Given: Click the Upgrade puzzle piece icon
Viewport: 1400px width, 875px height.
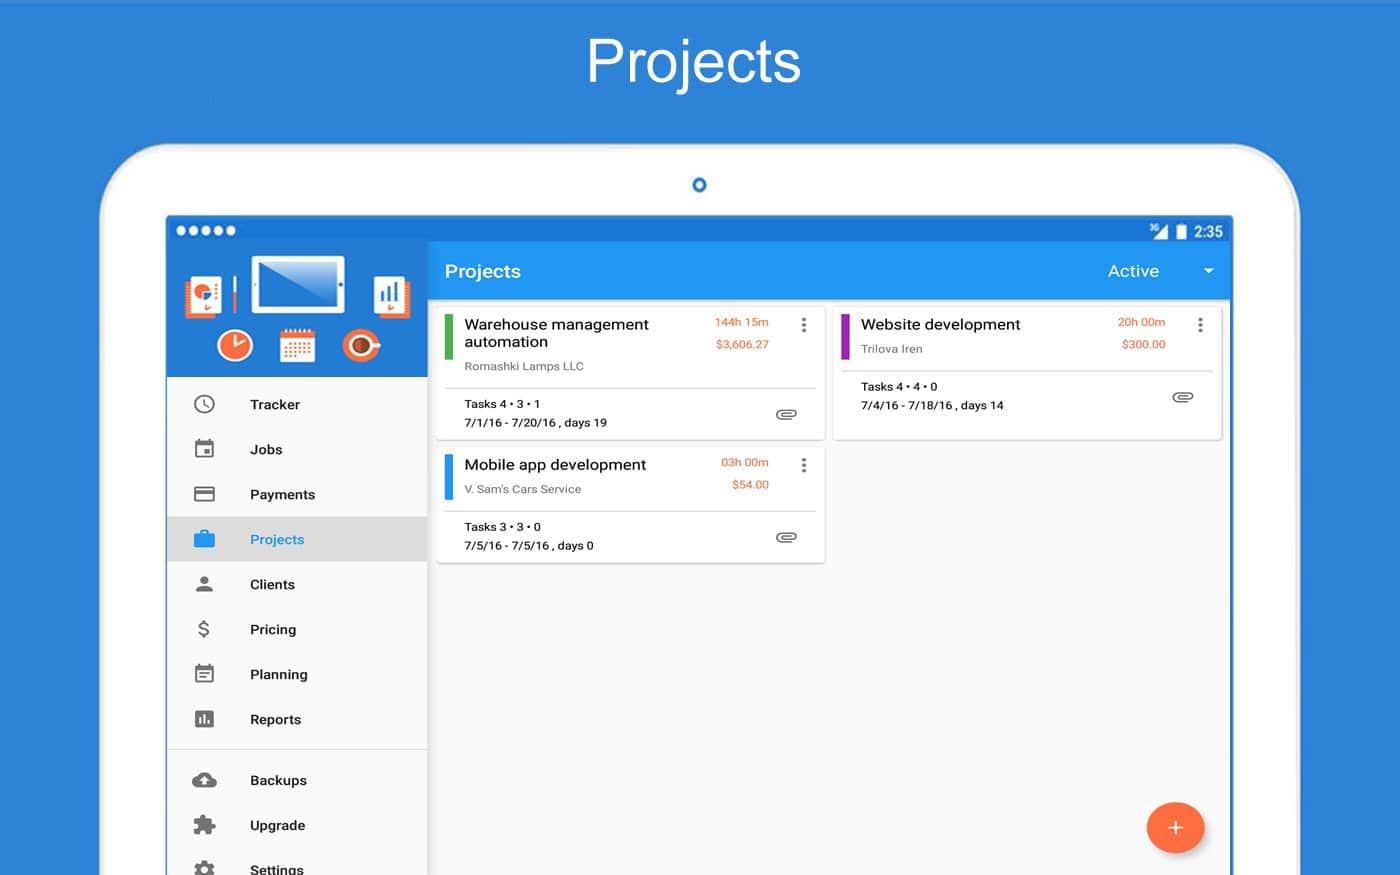Looking at the screenshot, I should (x=204, y=825).
